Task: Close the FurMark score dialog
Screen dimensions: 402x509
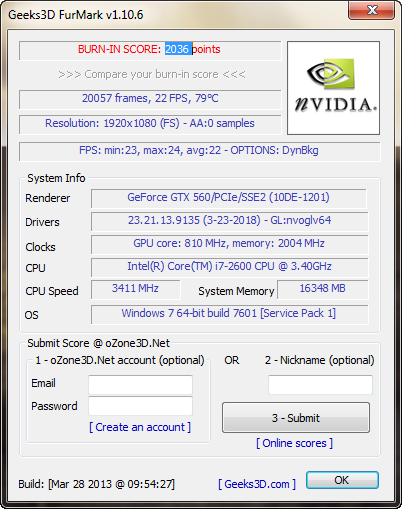Action: pyautogui.click(x=372, y=10)
